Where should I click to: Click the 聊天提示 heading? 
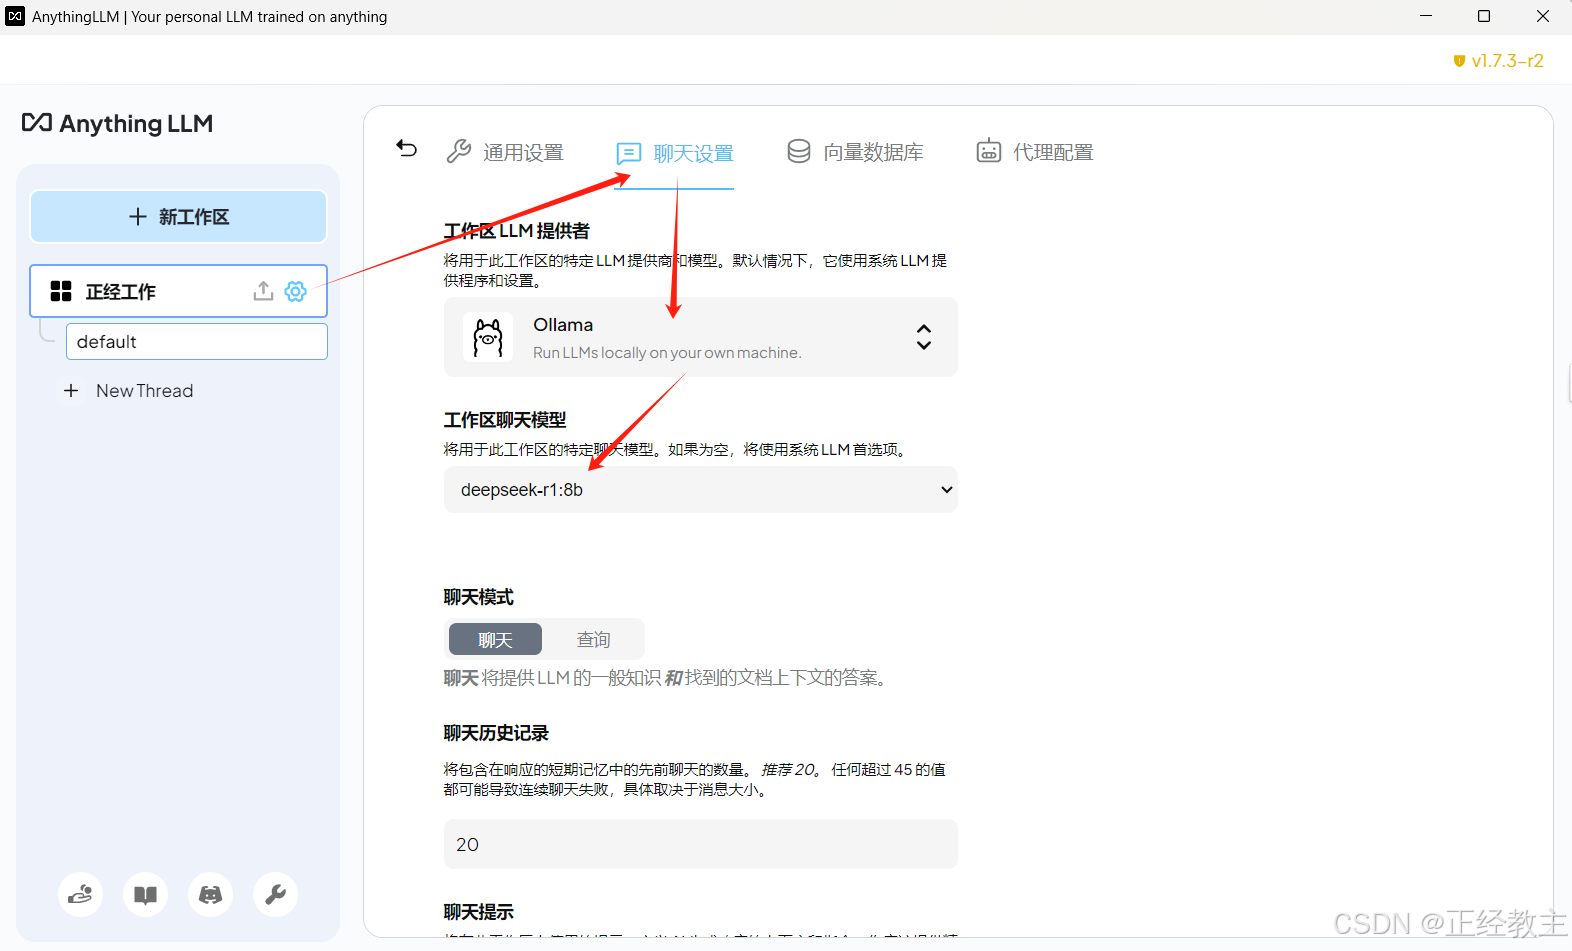[x=479, y=912]
